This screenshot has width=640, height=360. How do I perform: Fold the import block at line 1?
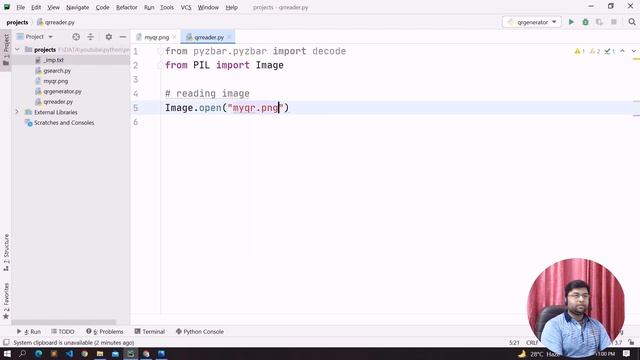[160, 51]
